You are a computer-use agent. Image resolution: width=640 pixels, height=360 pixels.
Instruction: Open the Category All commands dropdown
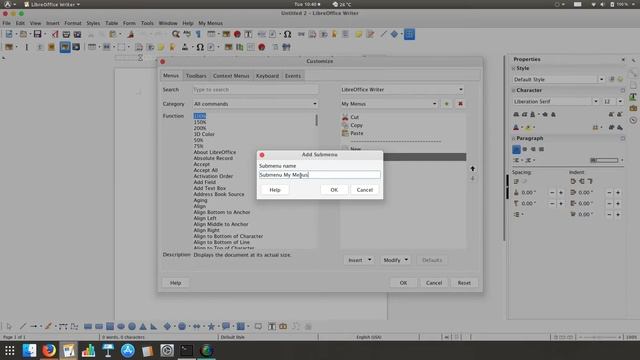(x=255, y=104)
